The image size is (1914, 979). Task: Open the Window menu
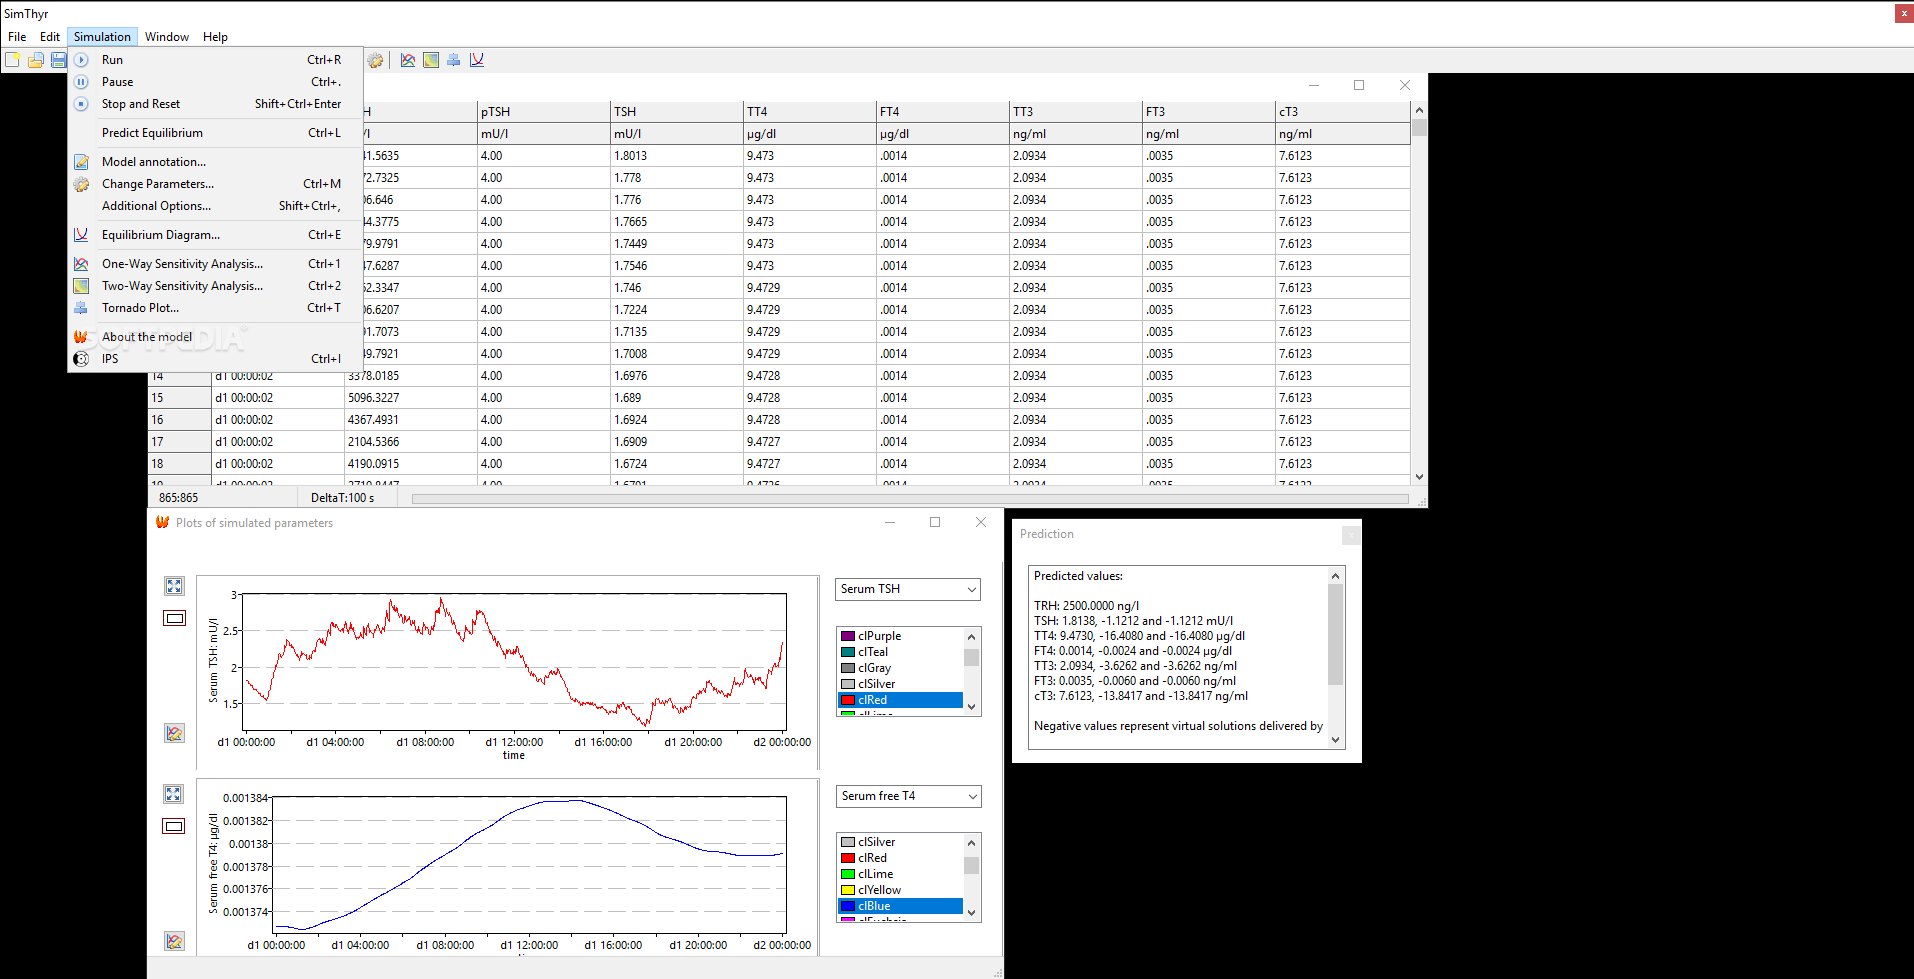point(167,37)
